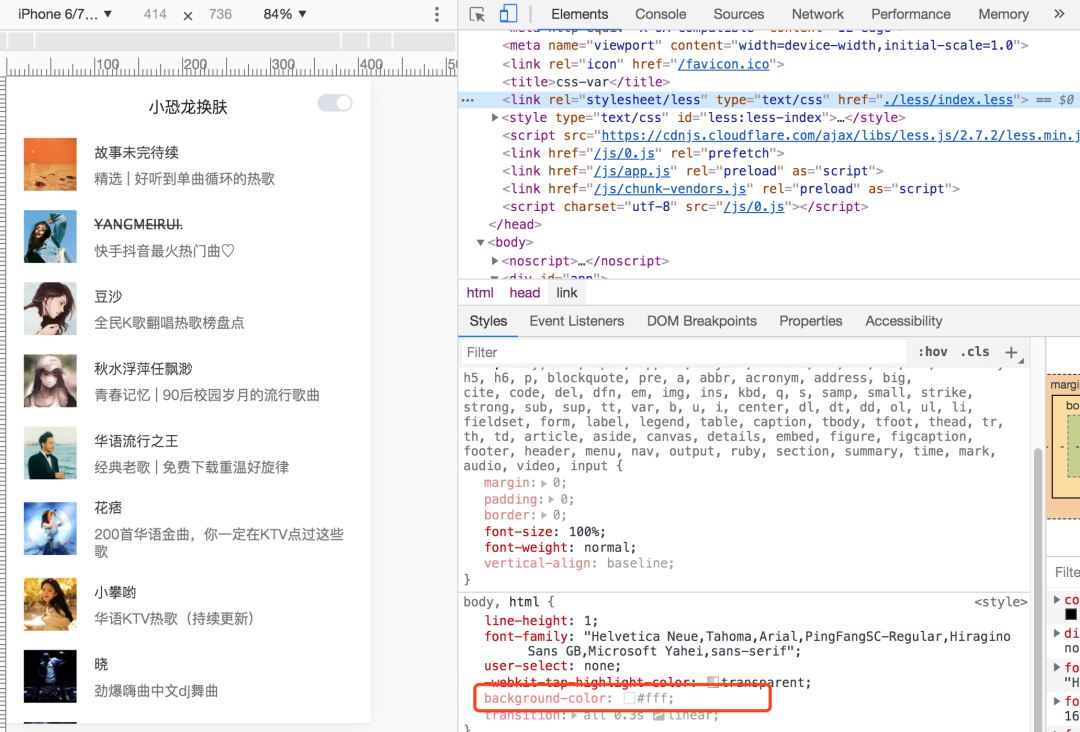Open the 豆沙 cover thumbnail
Viewport: 1080px width, 732px height.
[x=50, y=309]
